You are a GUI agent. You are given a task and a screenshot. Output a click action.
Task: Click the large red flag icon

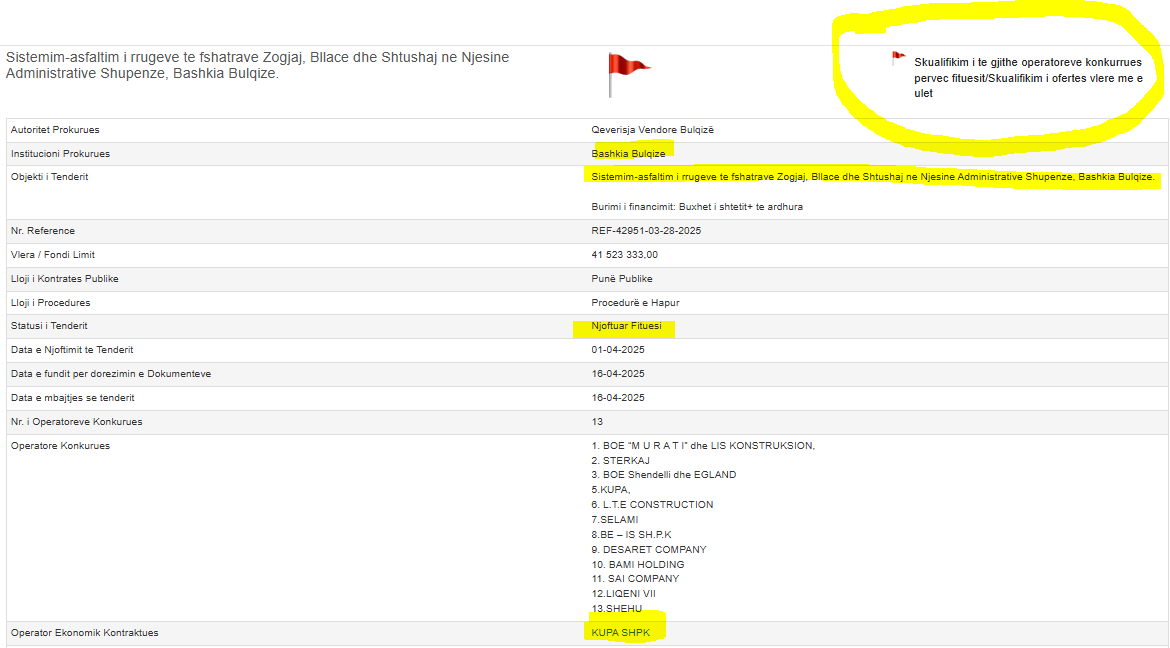(627, 72)
